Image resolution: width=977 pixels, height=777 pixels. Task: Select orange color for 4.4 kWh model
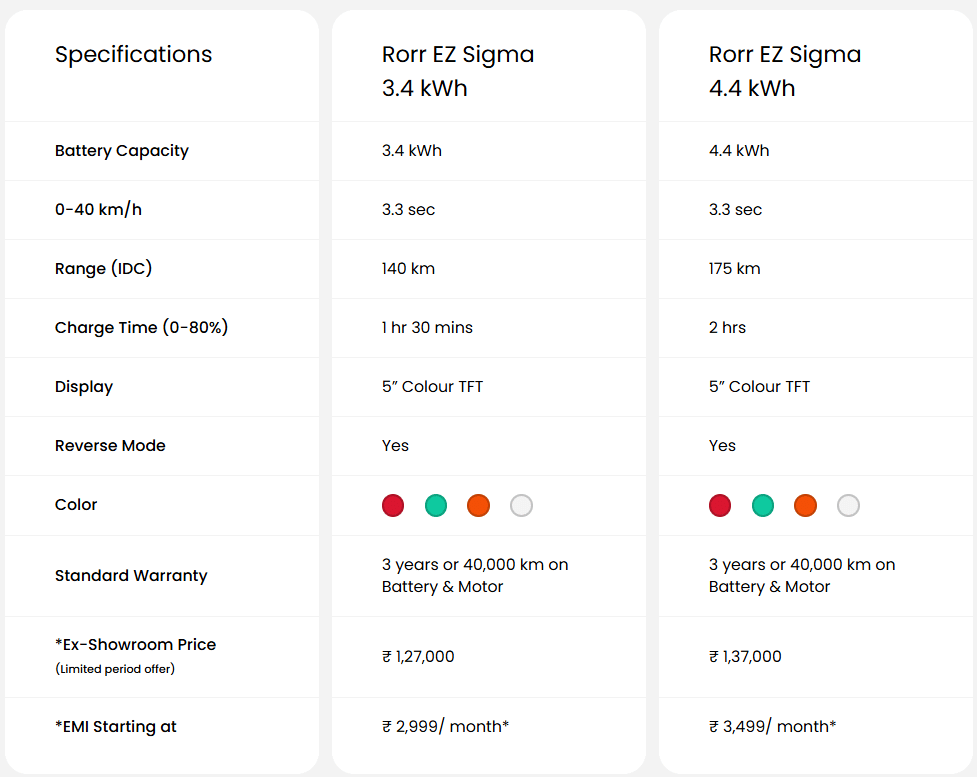[805, 505]
